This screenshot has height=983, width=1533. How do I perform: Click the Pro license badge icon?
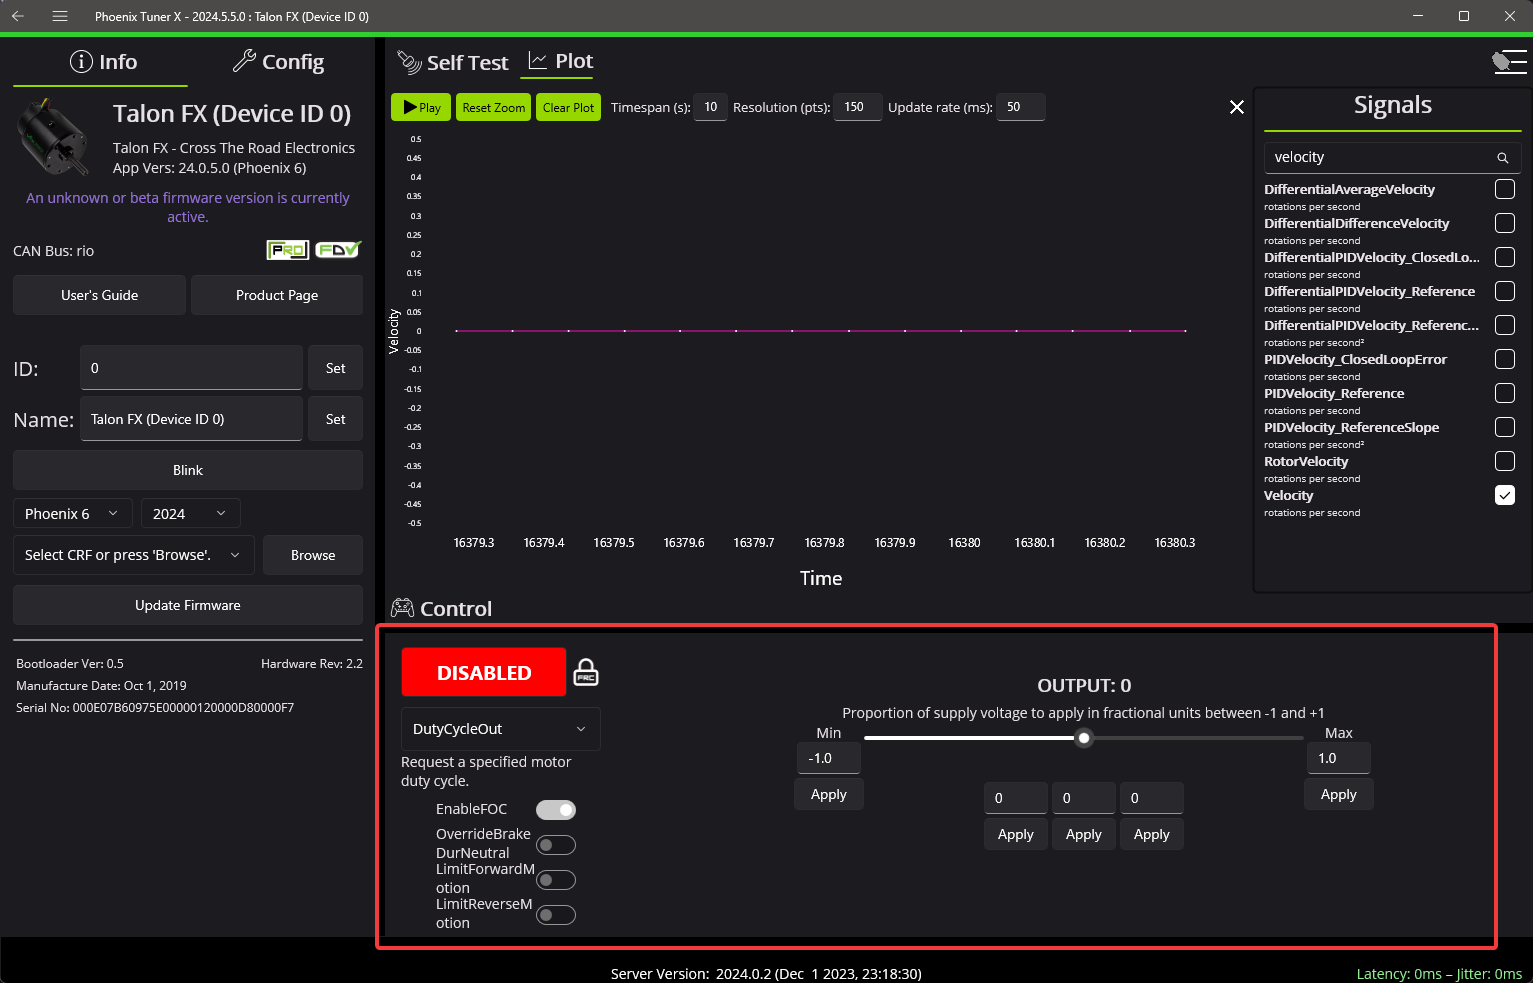[287, 250]
